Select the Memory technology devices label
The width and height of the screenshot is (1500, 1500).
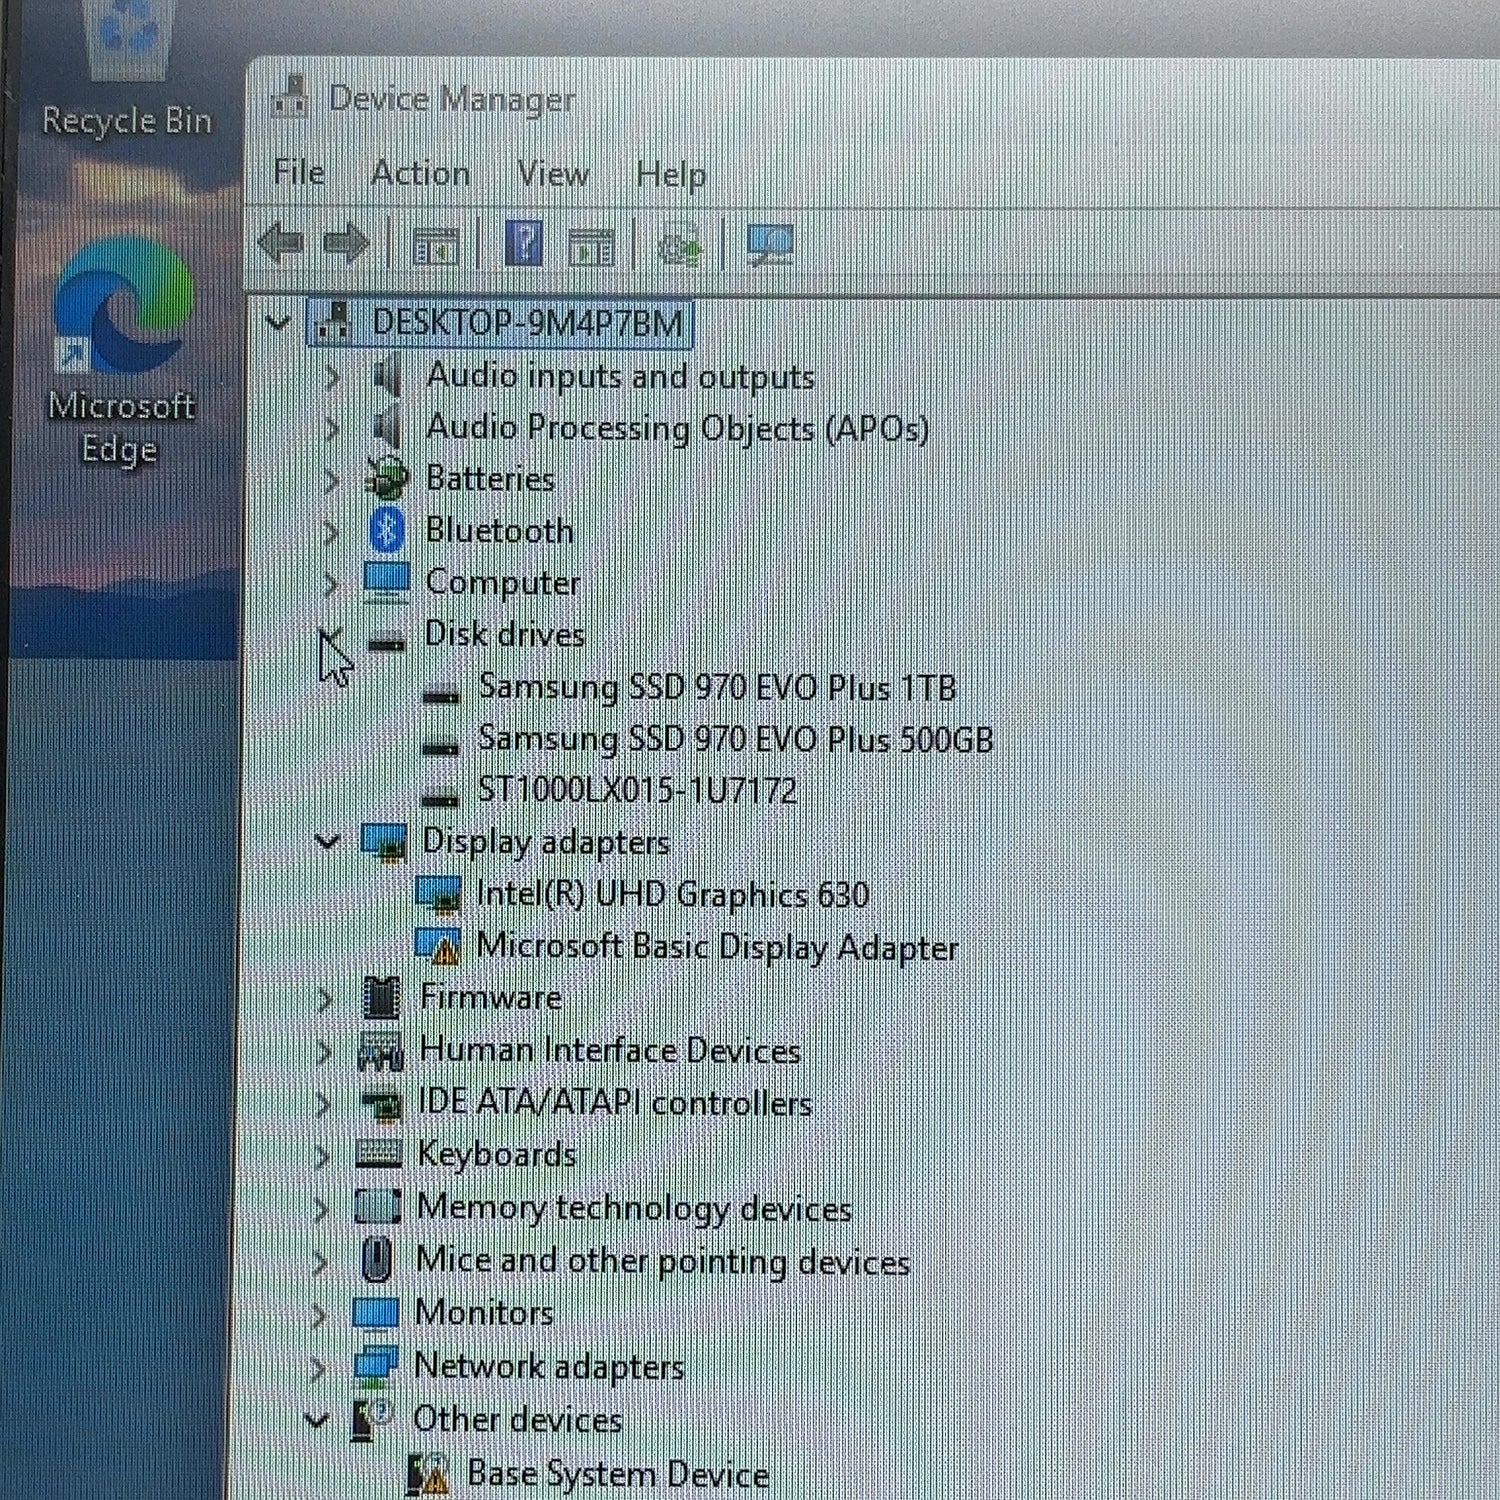tap(634, 1207)
